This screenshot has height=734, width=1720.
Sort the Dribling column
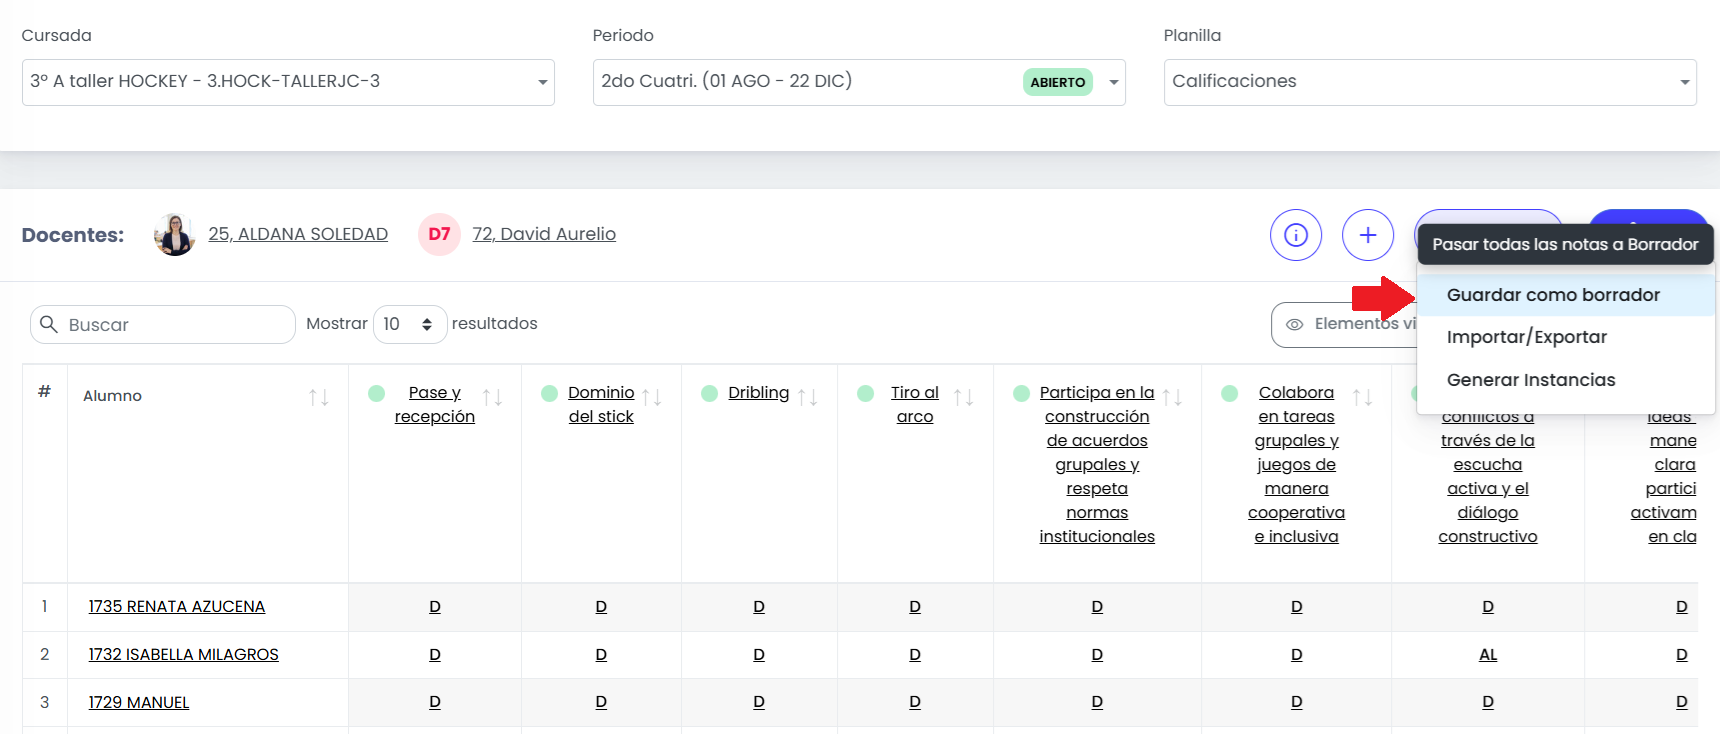coord(808,397)
